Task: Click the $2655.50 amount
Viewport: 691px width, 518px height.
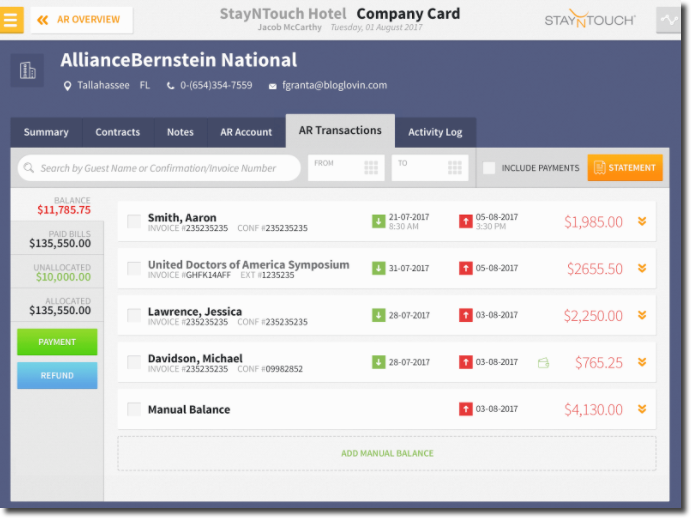Action: 594,269
